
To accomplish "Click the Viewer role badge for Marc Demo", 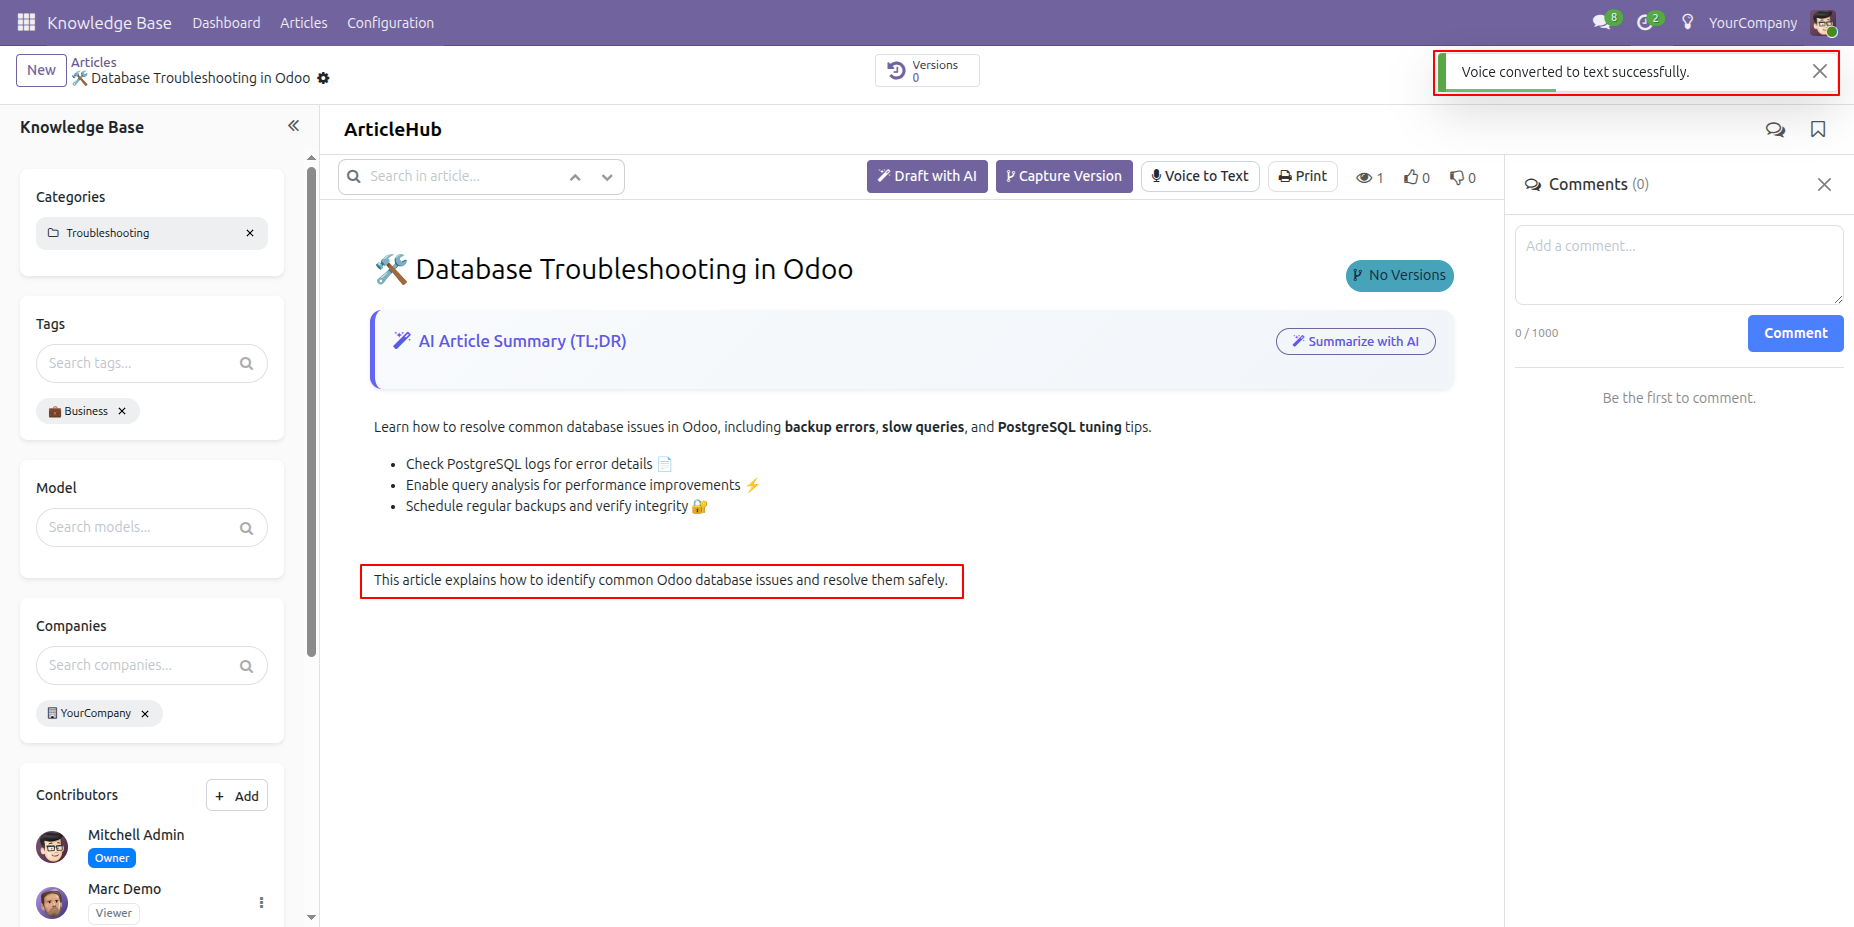I will pyautogui.click(x=114, y=913).
